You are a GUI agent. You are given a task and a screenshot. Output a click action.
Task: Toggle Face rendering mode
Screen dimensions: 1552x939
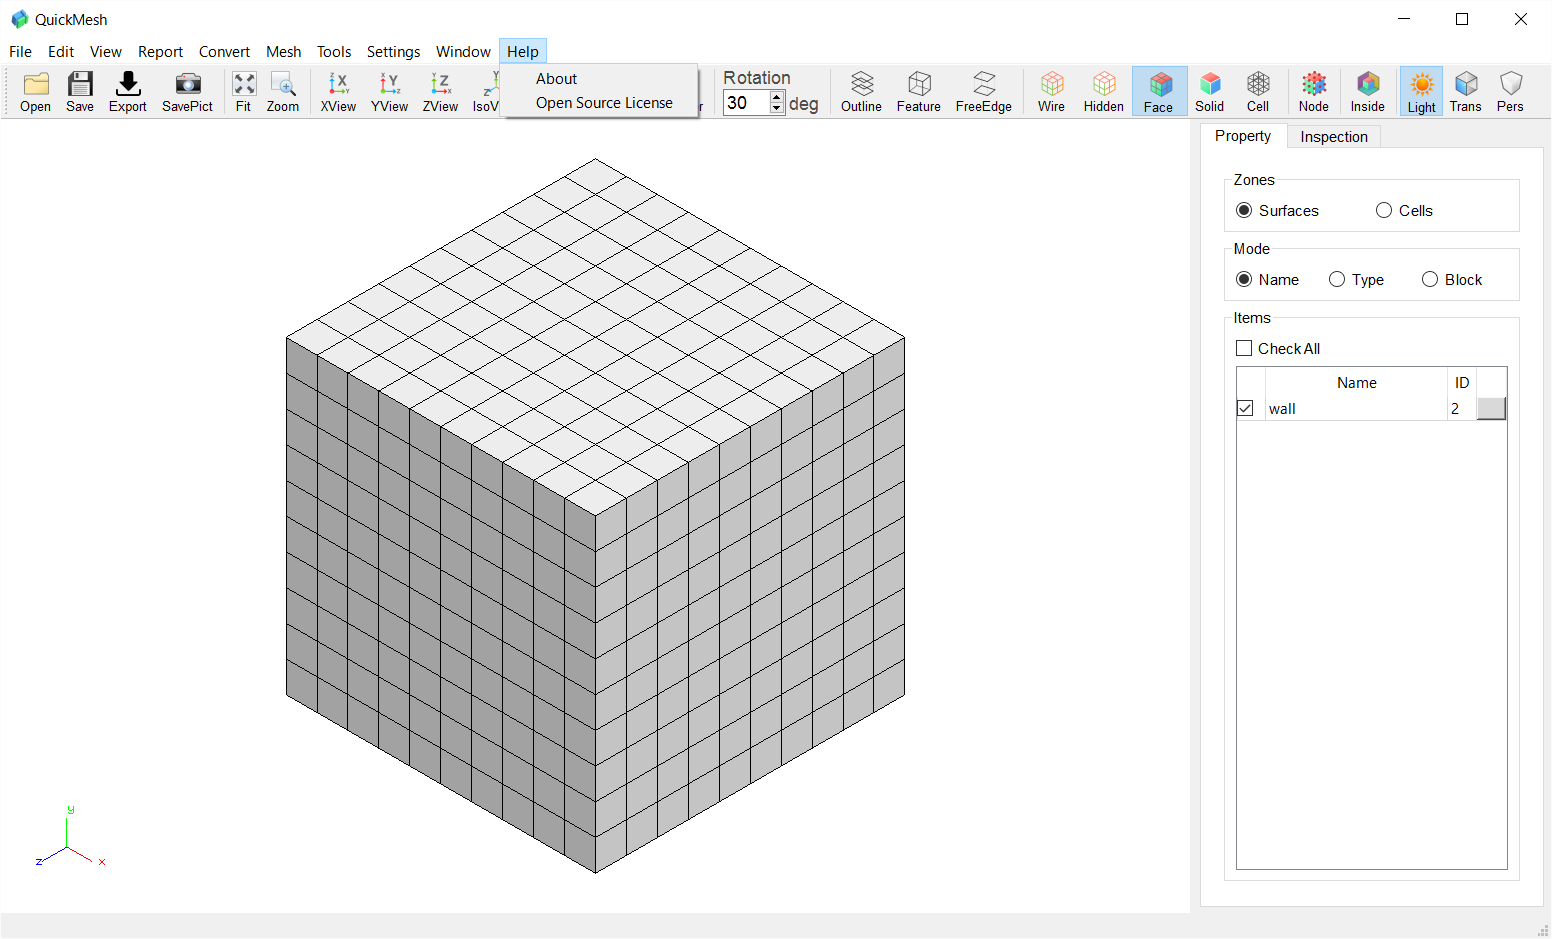[x=1159, y=92]
